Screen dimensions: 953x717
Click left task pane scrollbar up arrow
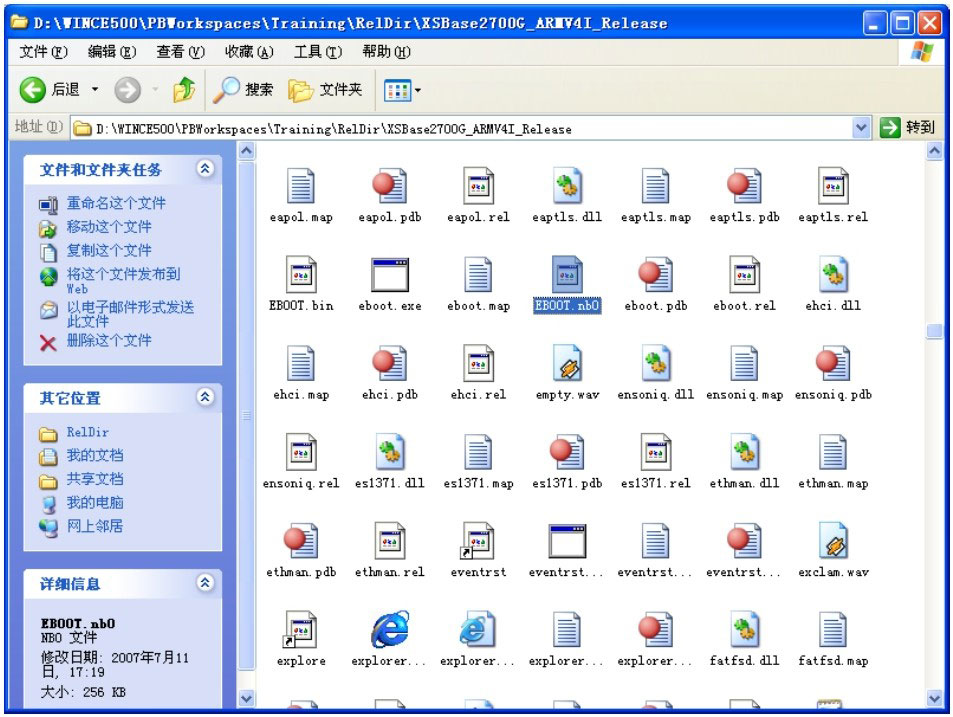pos(246,151)
